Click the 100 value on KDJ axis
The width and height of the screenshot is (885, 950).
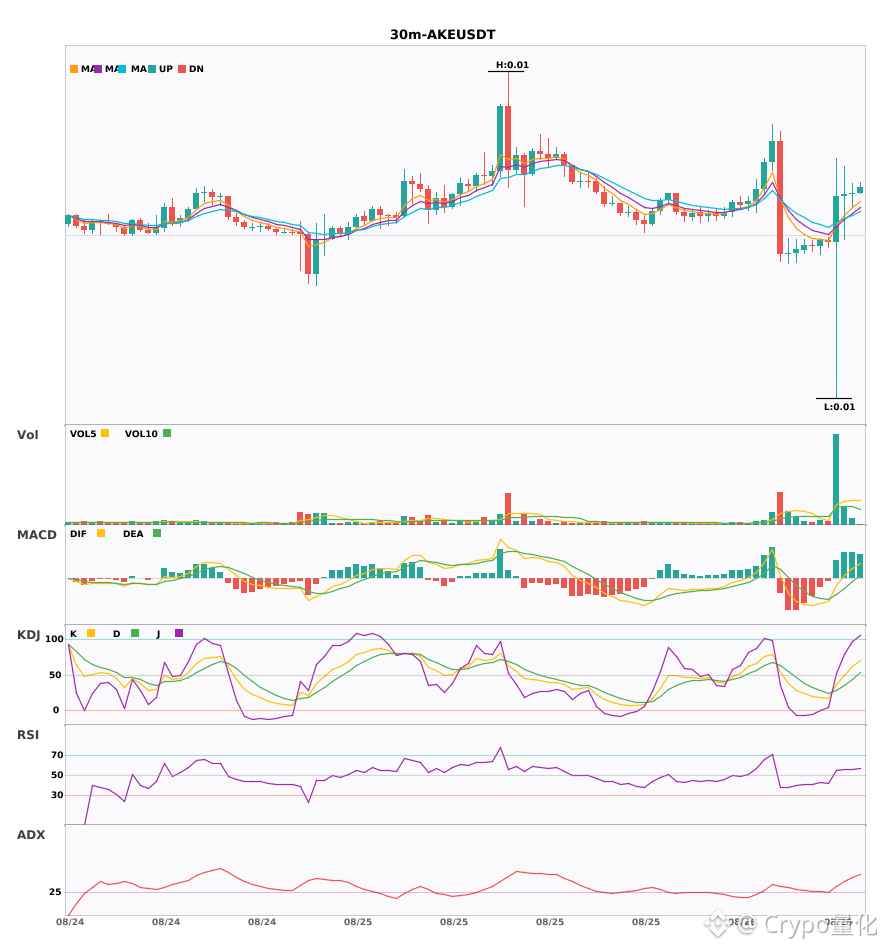(x=55, y=639)
